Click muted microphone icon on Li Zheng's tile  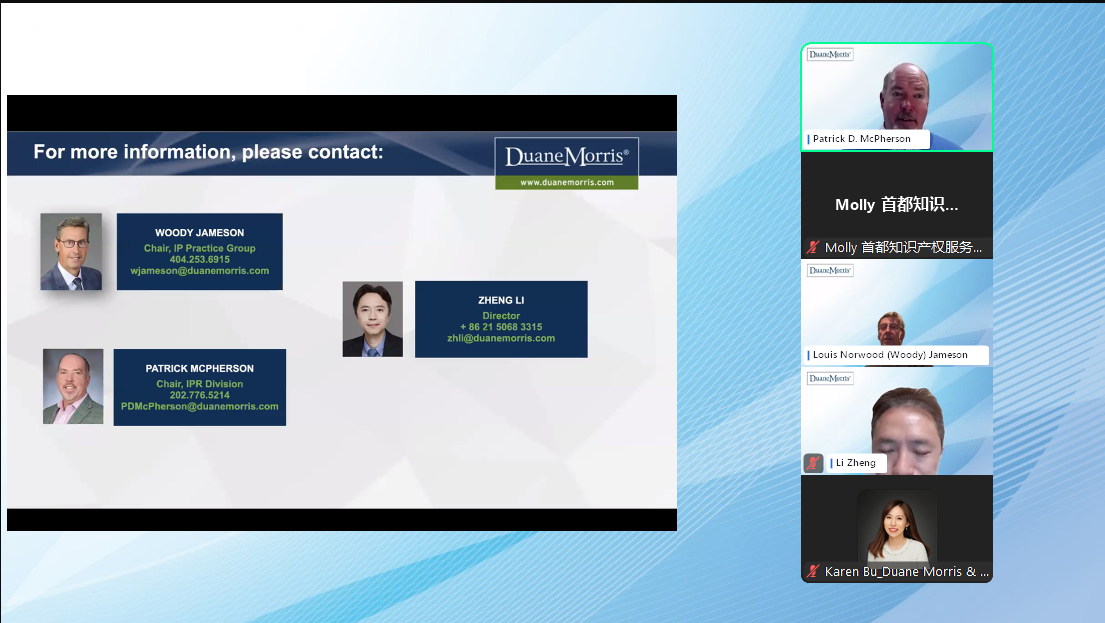[x=813, y=463]
